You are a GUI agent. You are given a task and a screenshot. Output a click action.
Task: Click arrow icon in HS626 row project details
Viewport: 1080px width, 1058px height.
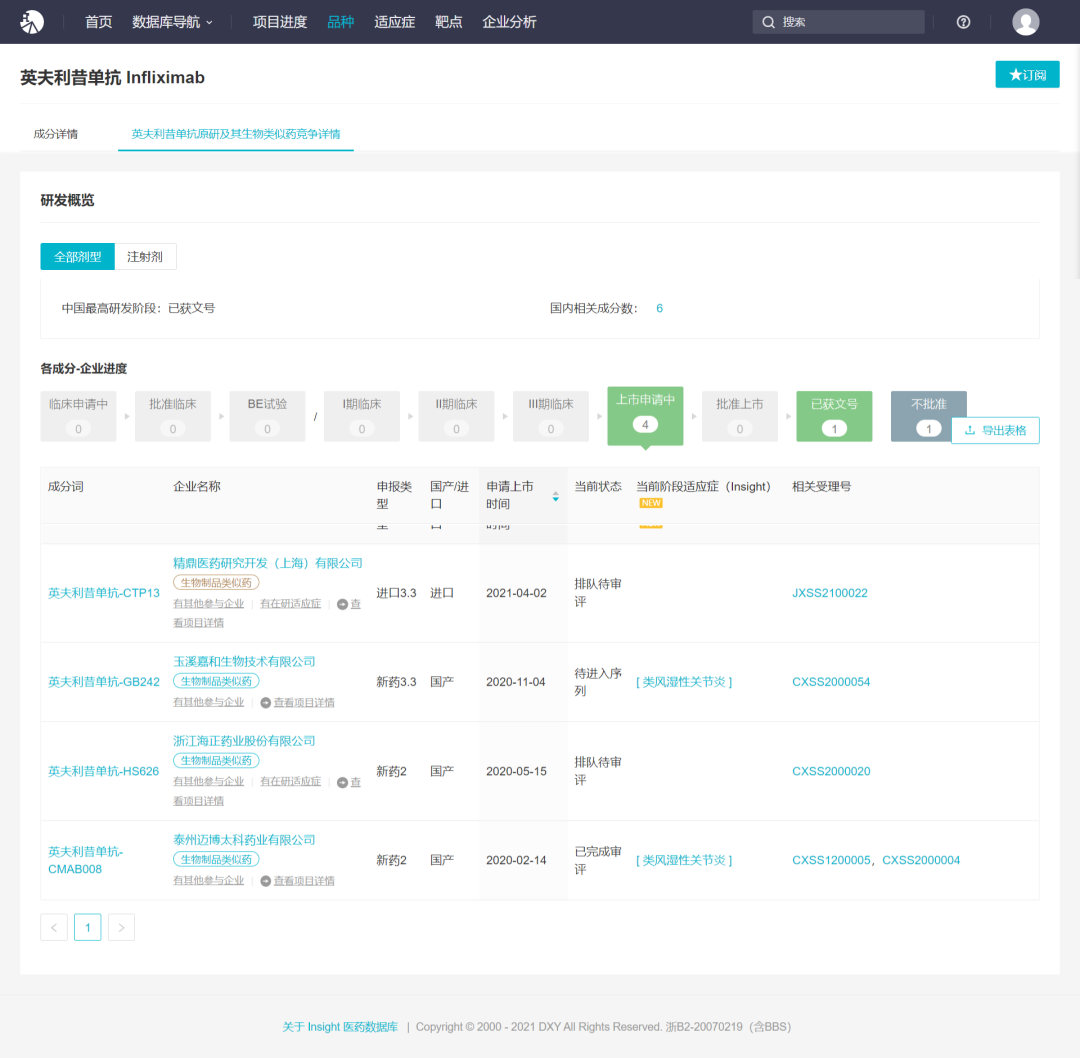(342, 782)
